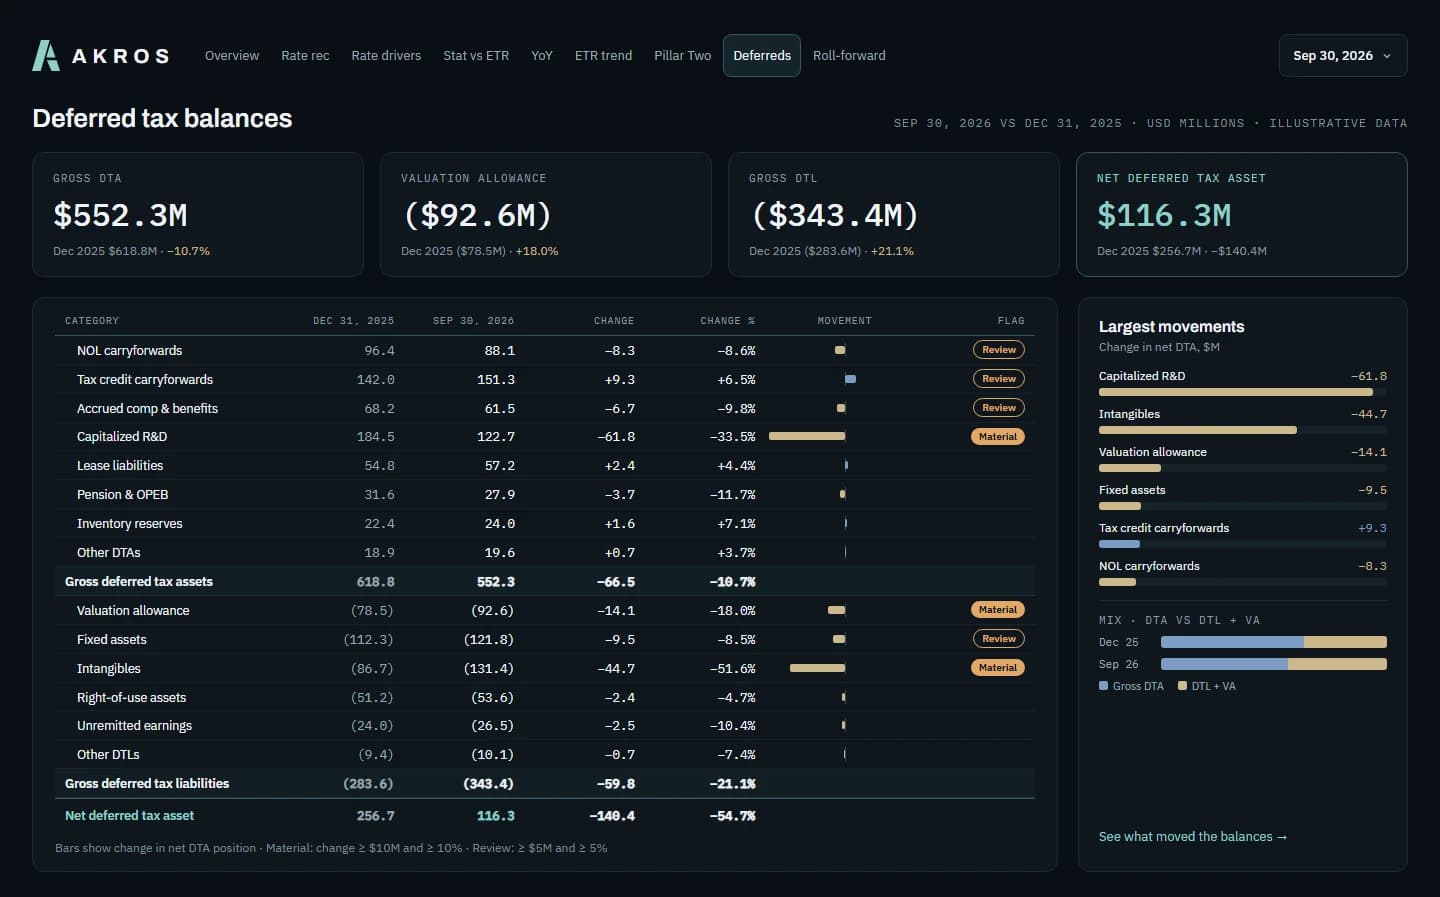
Task: Select the Gross DTA summary card
Action: coord(198,214)
